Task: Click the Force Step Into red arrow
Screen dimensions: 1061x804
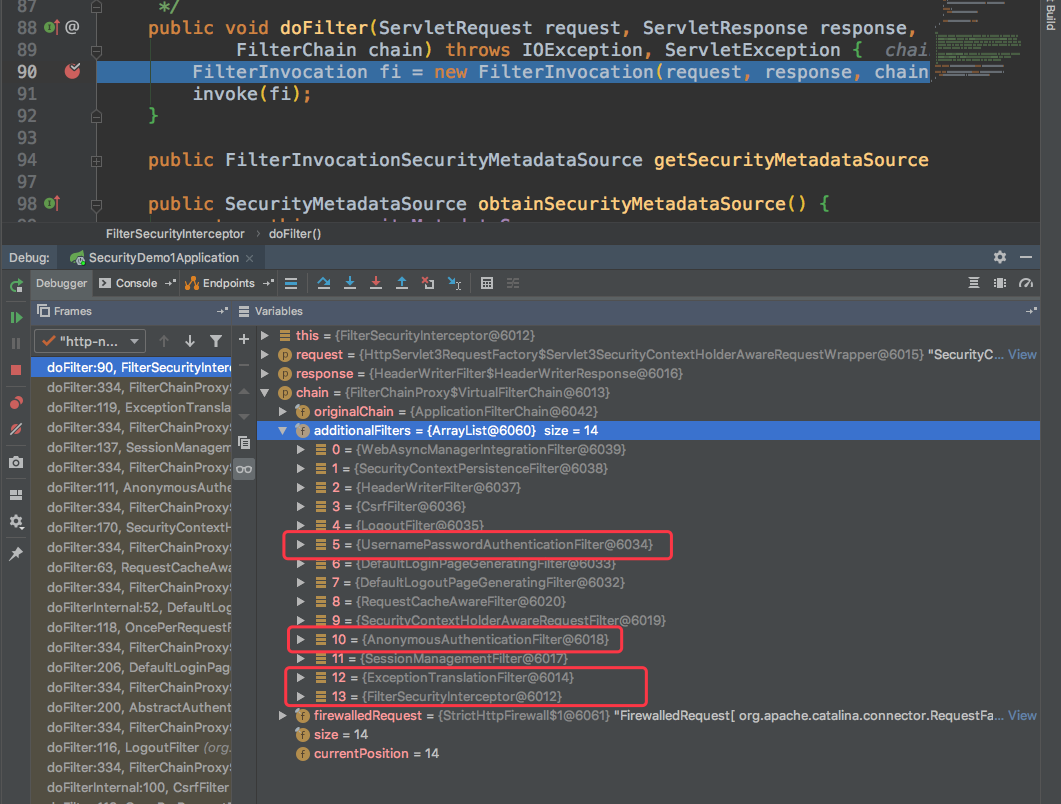Action: tap(375, 283)
